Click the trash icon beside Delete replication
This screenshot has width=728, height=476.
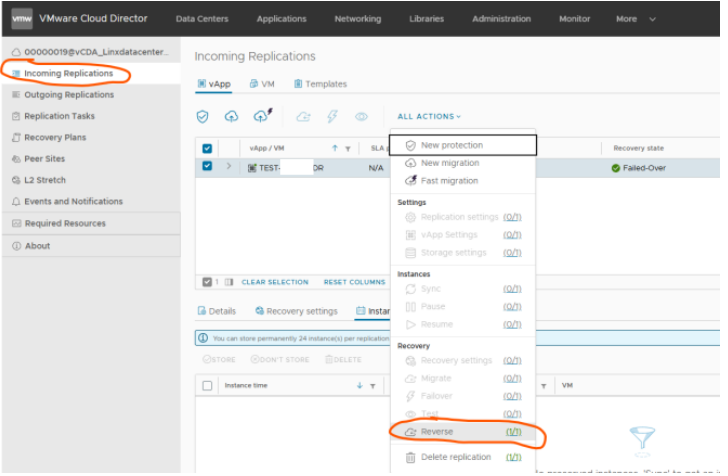coord(410,457)
